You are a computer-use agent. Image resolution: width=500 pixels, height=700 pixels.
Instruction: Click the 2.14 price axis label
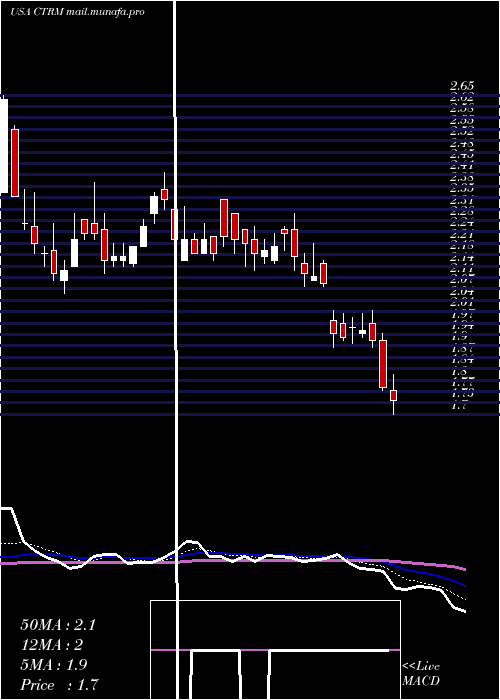[x=462, y=258]
